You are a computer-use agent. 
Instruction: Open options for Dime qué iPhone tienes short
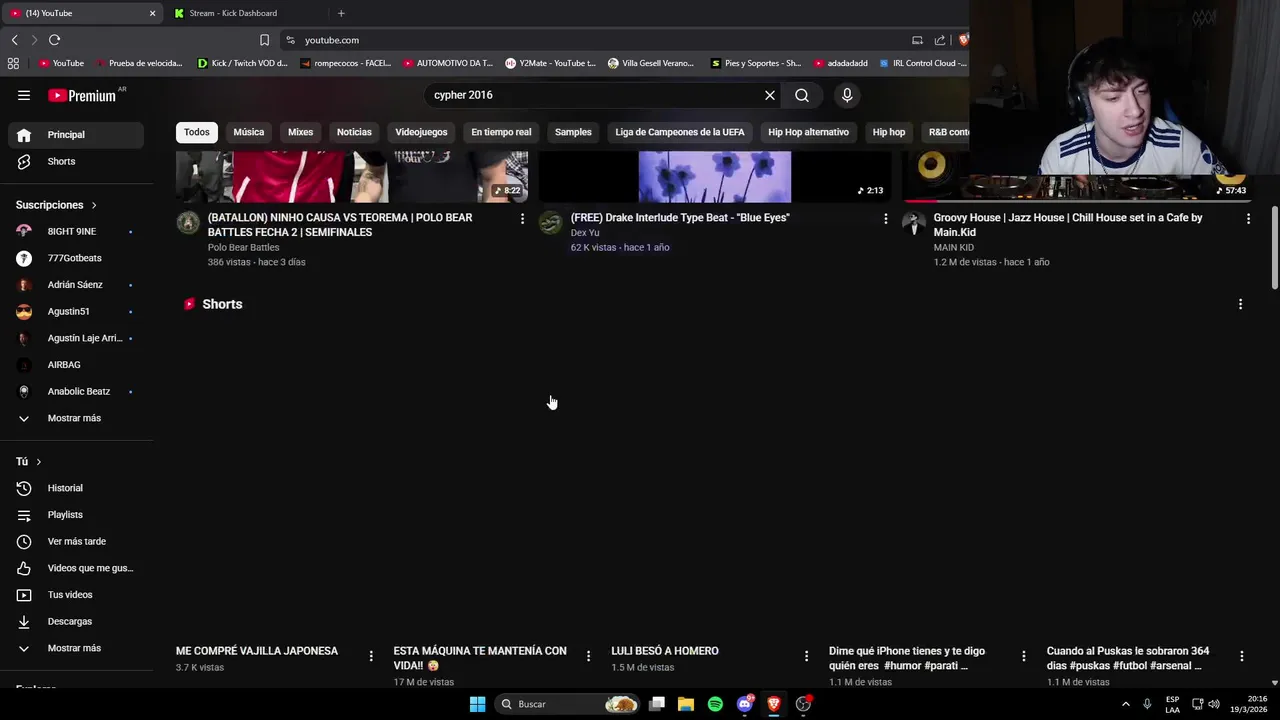tap(1023, 656)
